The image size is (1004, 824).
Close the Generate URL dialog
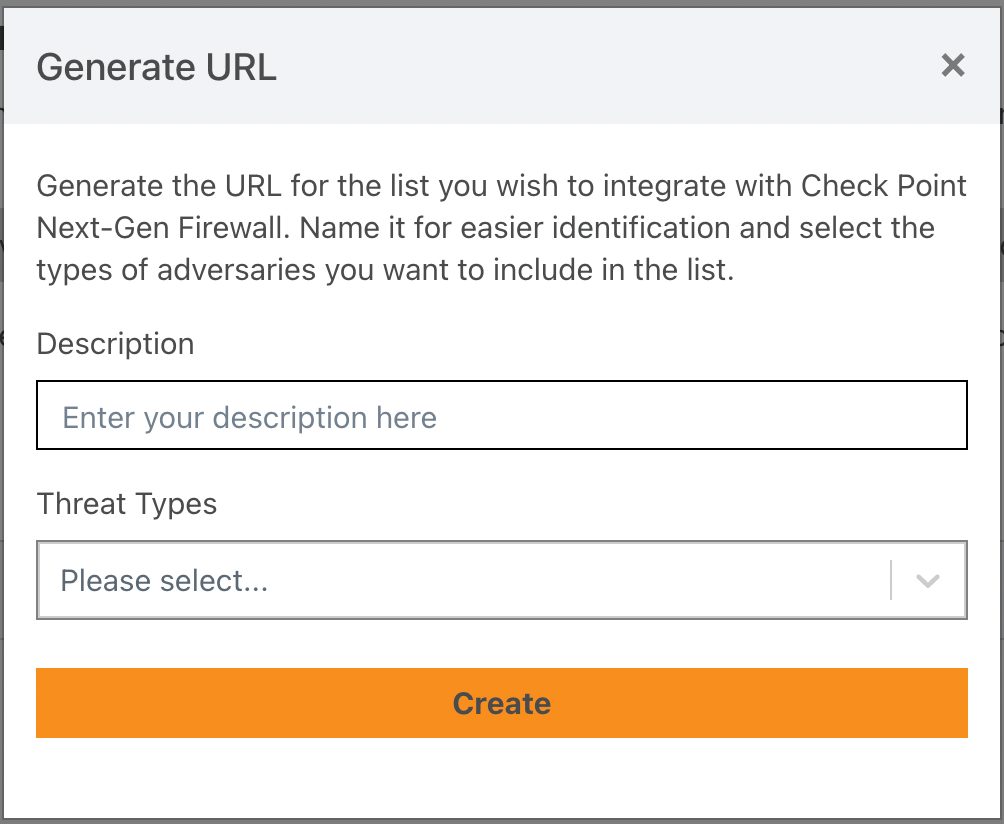click(953, 66)
